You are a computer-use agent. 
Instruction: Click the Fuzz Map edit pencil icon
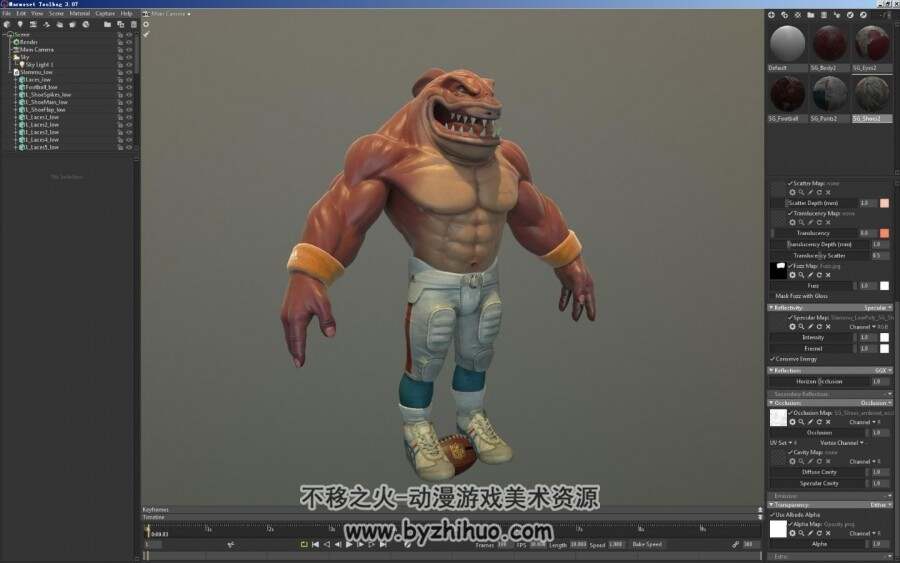click(x=810, y=275)
